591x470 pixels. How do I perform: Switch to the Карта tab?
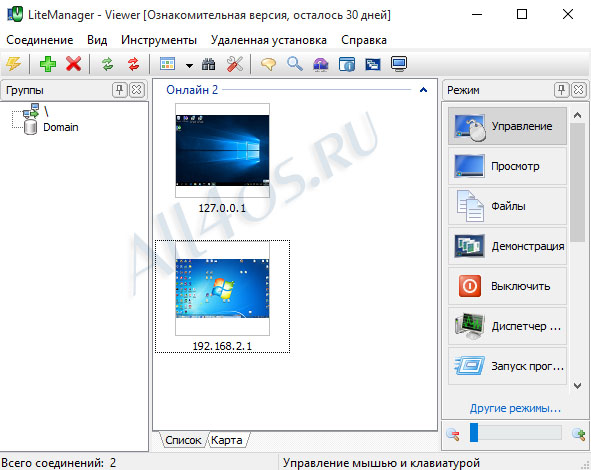[227, 440]
